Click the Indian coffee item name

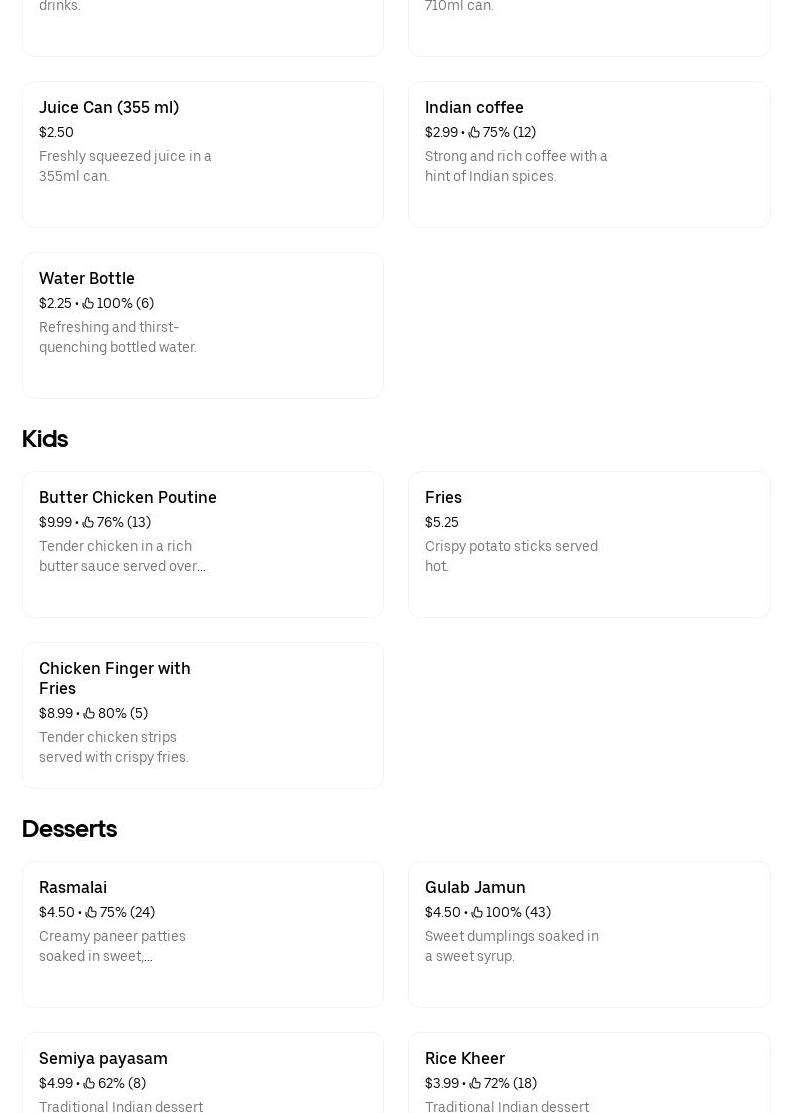pyautogui.click(x=474, y=108)
